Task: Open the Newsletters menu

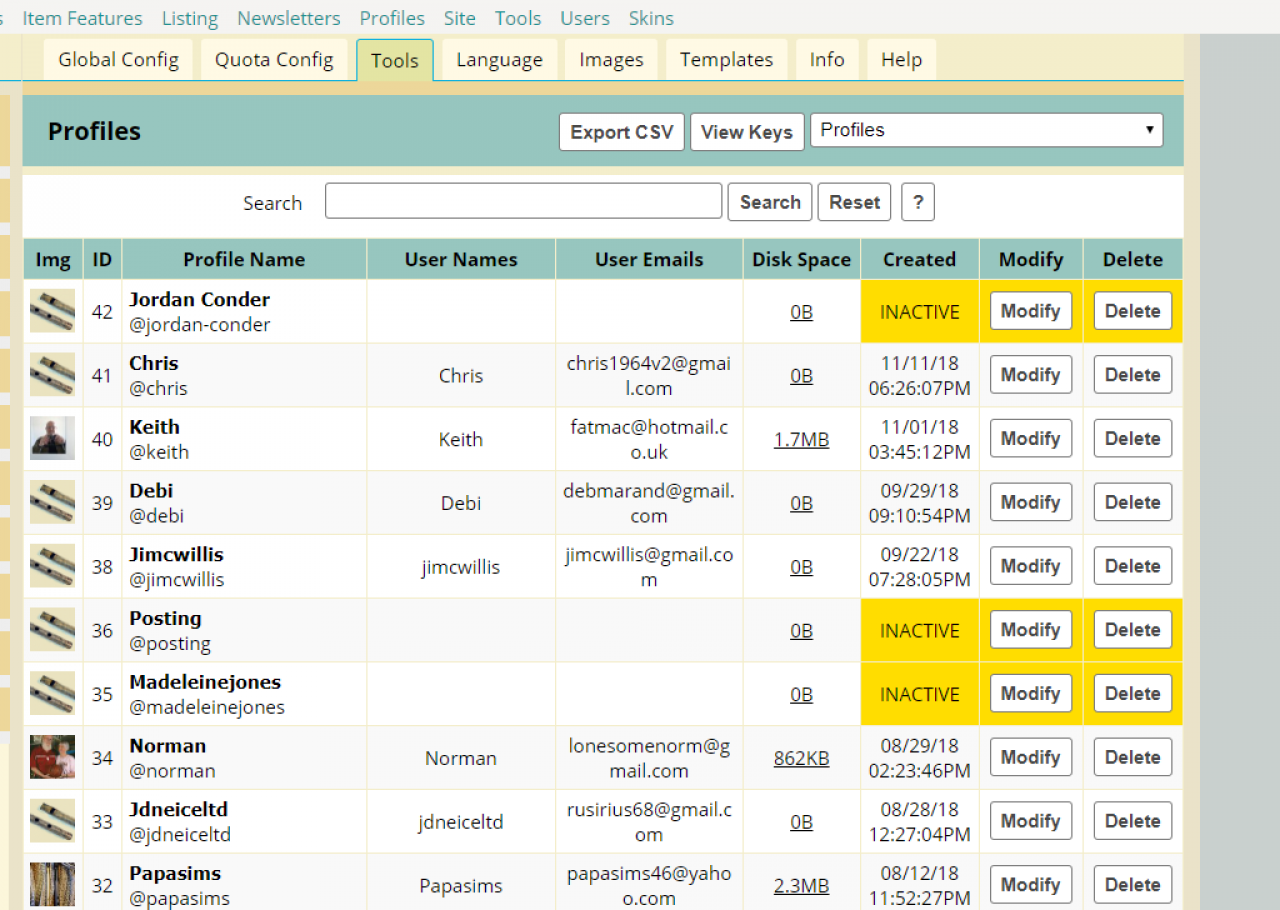Action: coord(288,18)
